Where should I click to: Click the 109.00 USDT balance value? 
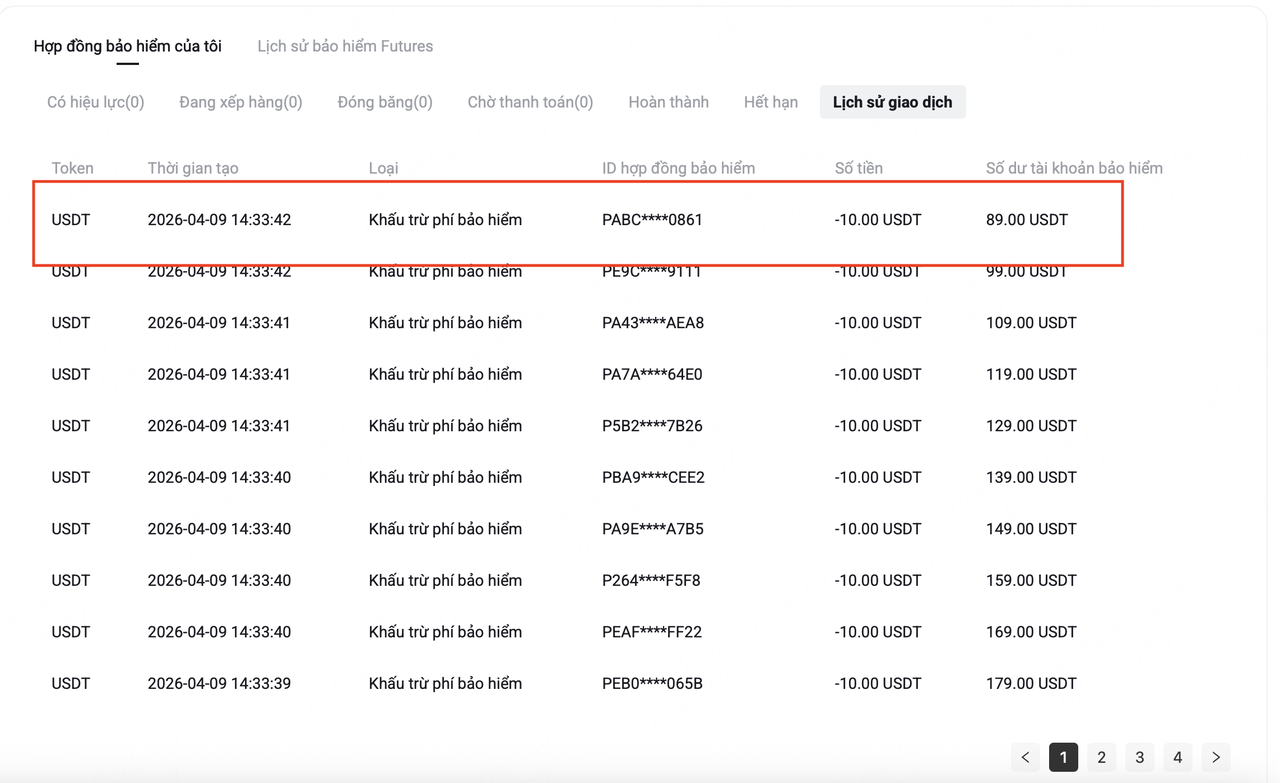tap(1031, 323)
